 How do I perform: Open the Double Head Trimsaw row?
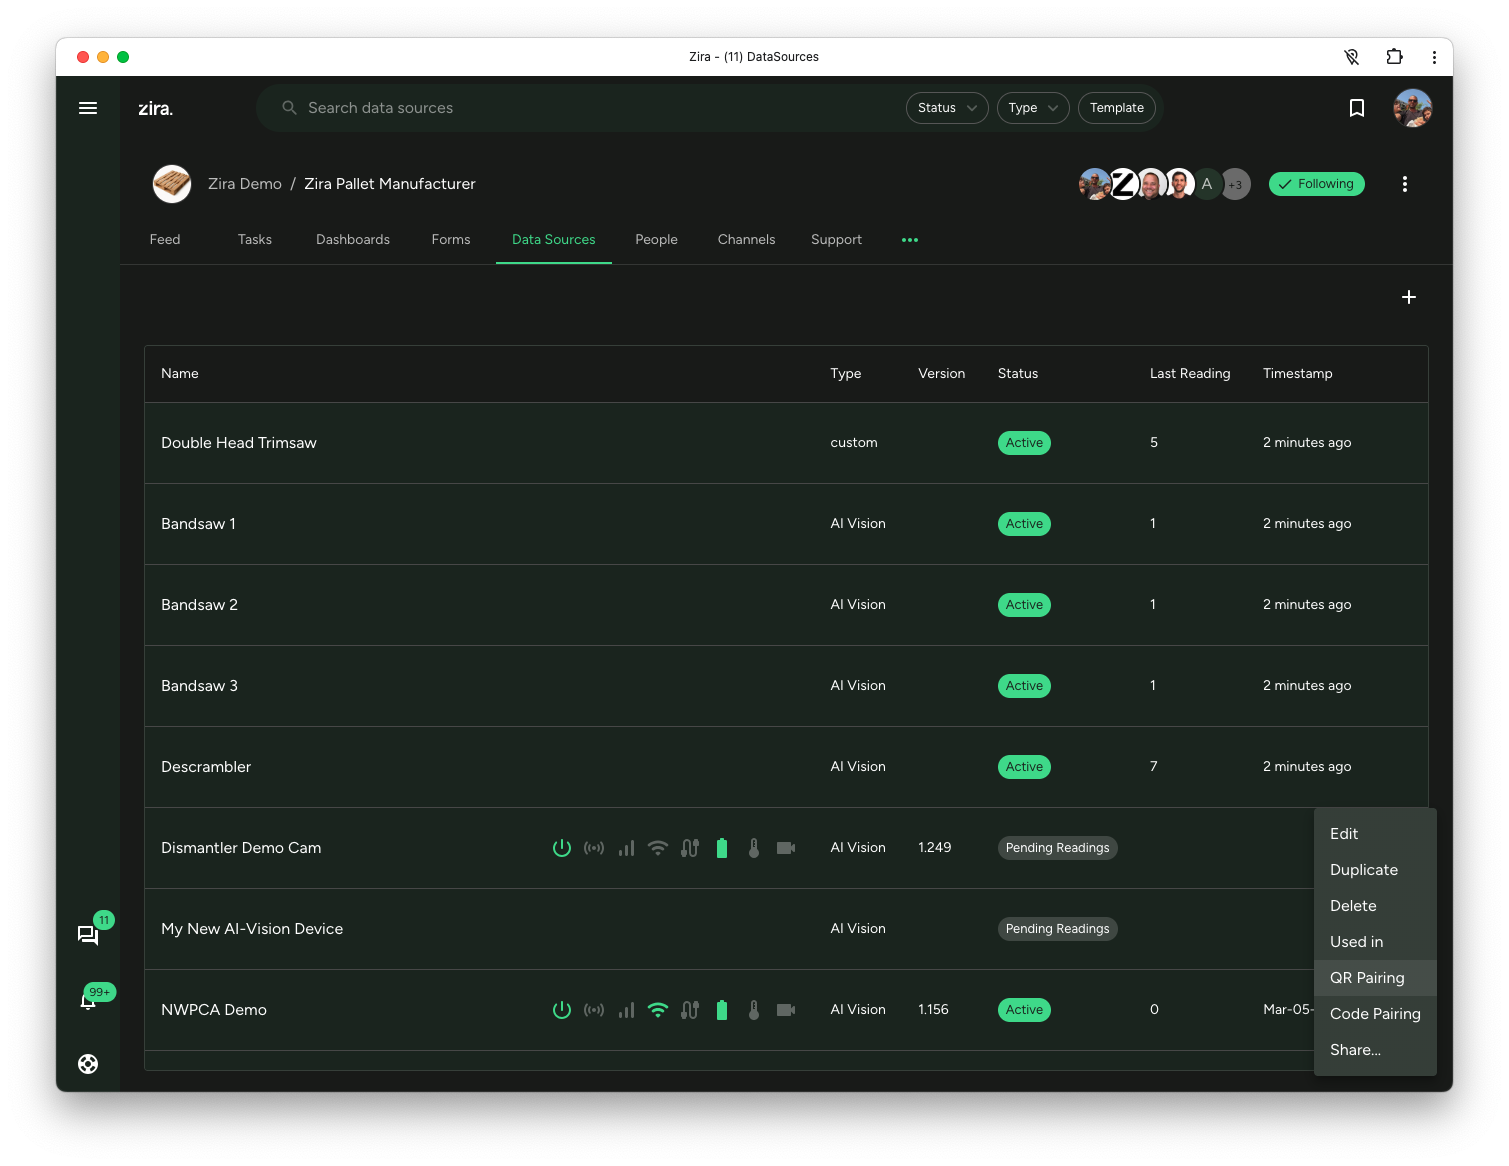click(786, 443)
